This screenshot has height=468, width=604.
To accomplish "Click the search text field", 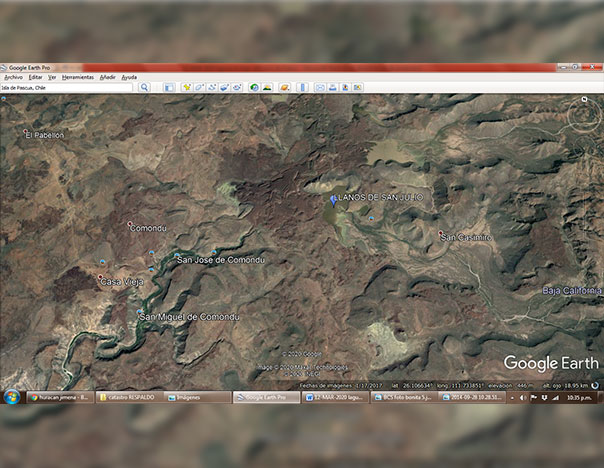I will click(67, 87).
